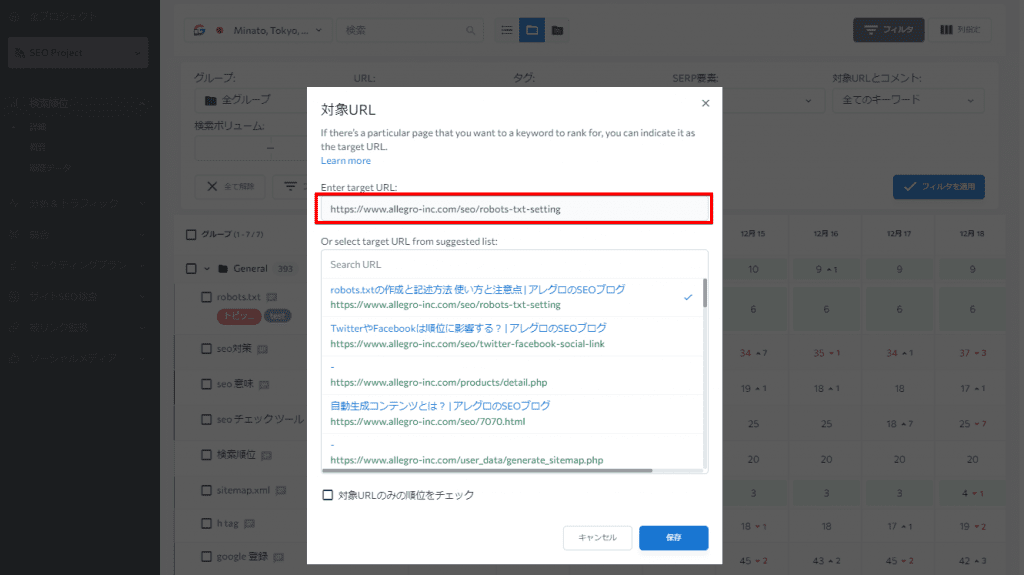Image resolution: width=1024 pixels, height=575 pixels.
Task: Click the Search URL field in suggested list
Action: coord(514,265)
